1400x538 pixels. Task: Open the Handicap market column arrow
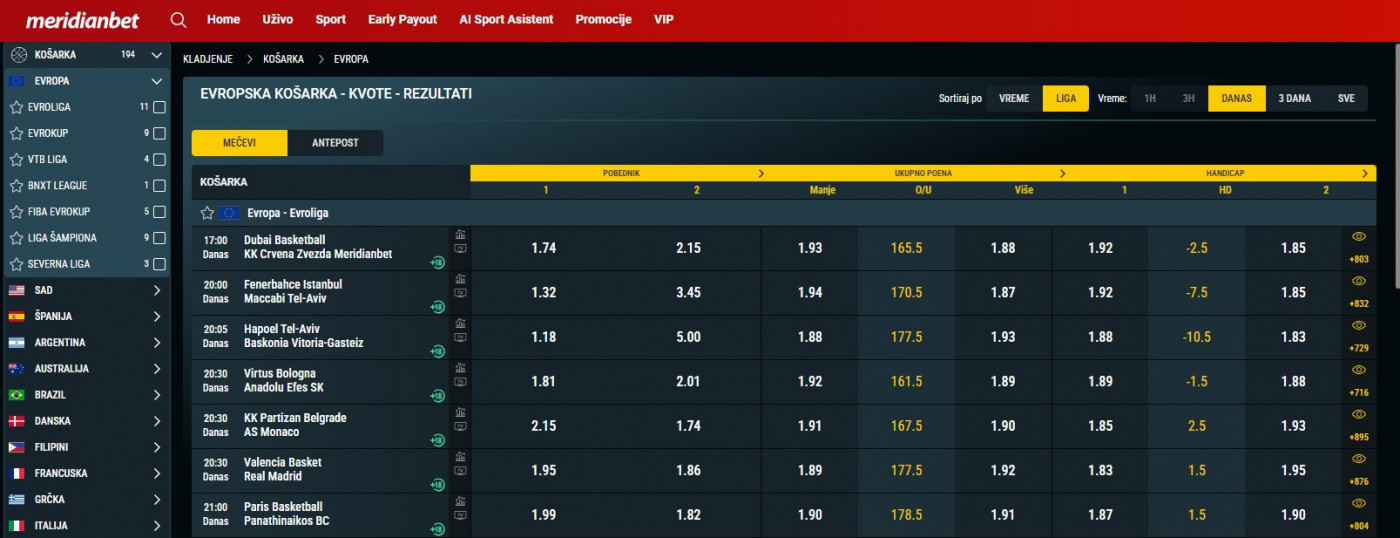tap(1365, 173)
